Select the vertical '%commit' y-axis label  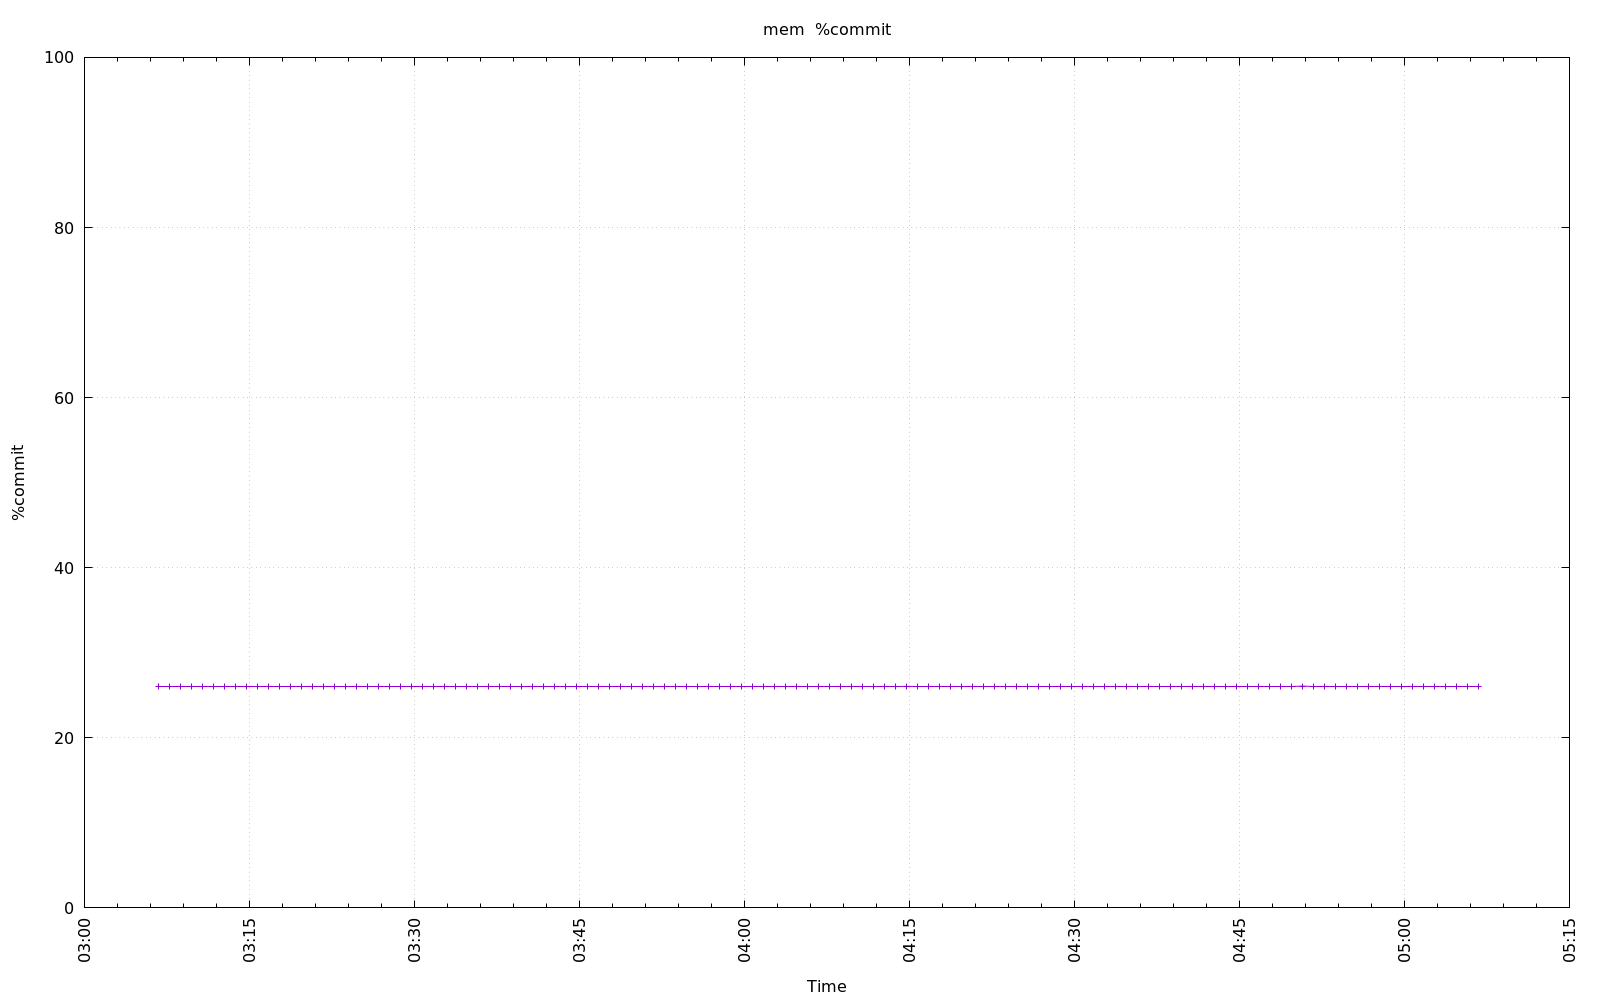pyautogui.click(x=18, y=482)
